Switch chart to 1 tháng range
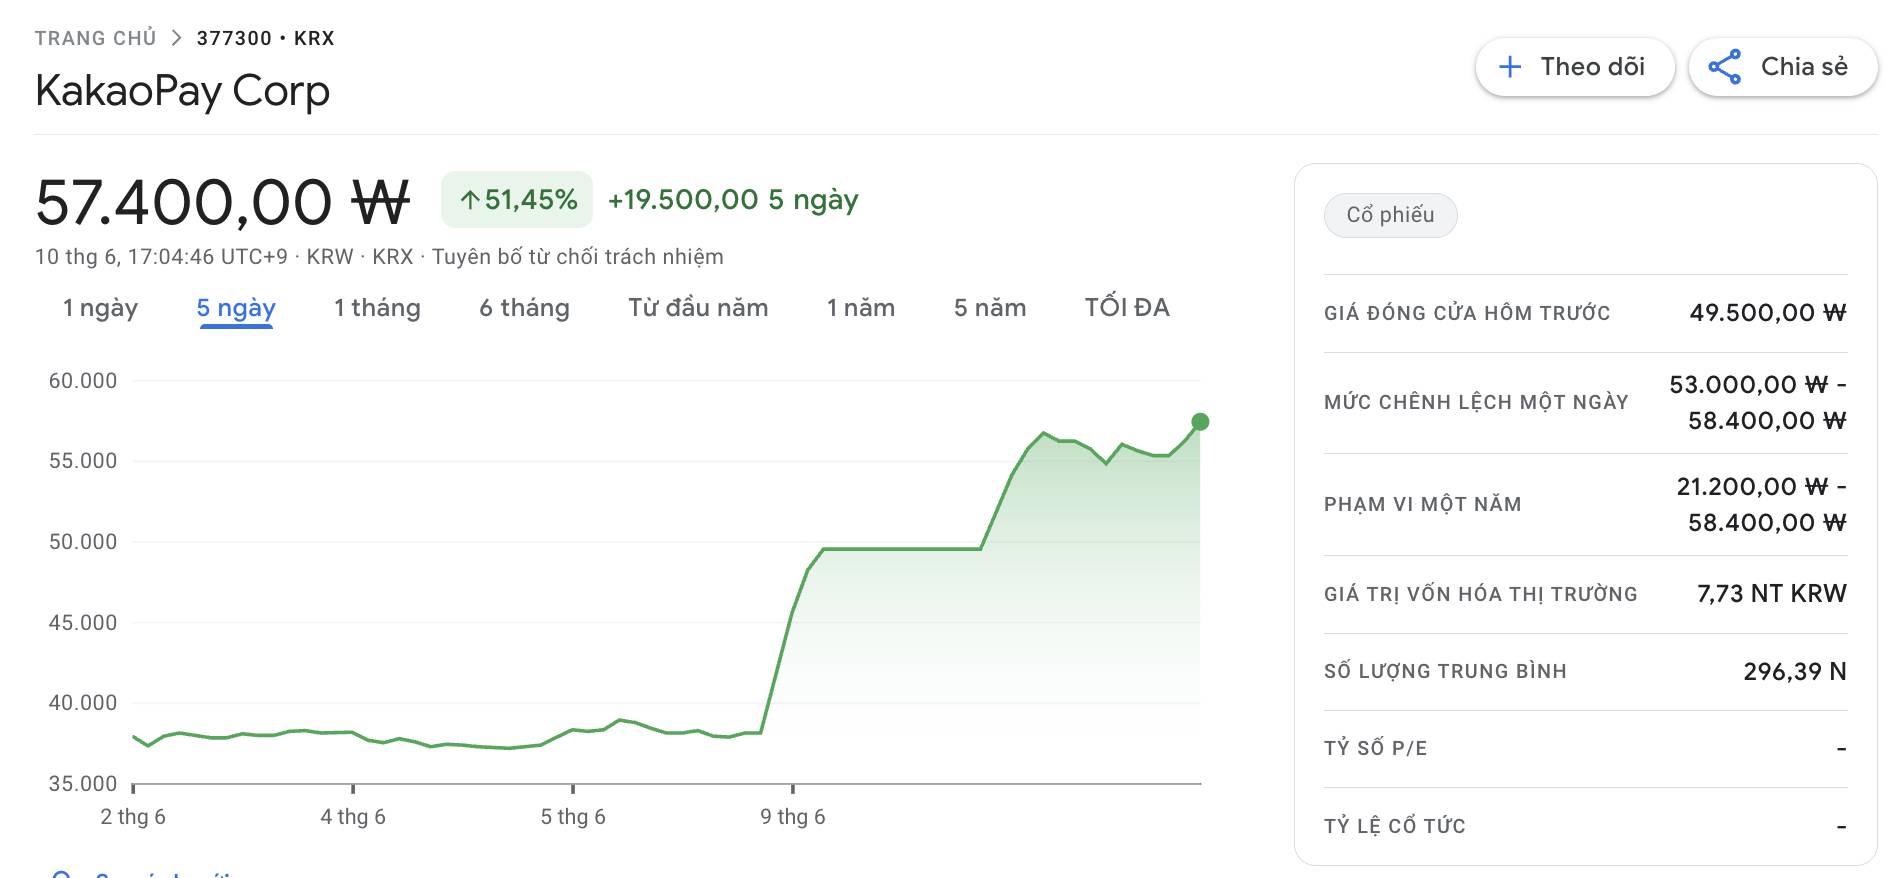 [377, 308]
